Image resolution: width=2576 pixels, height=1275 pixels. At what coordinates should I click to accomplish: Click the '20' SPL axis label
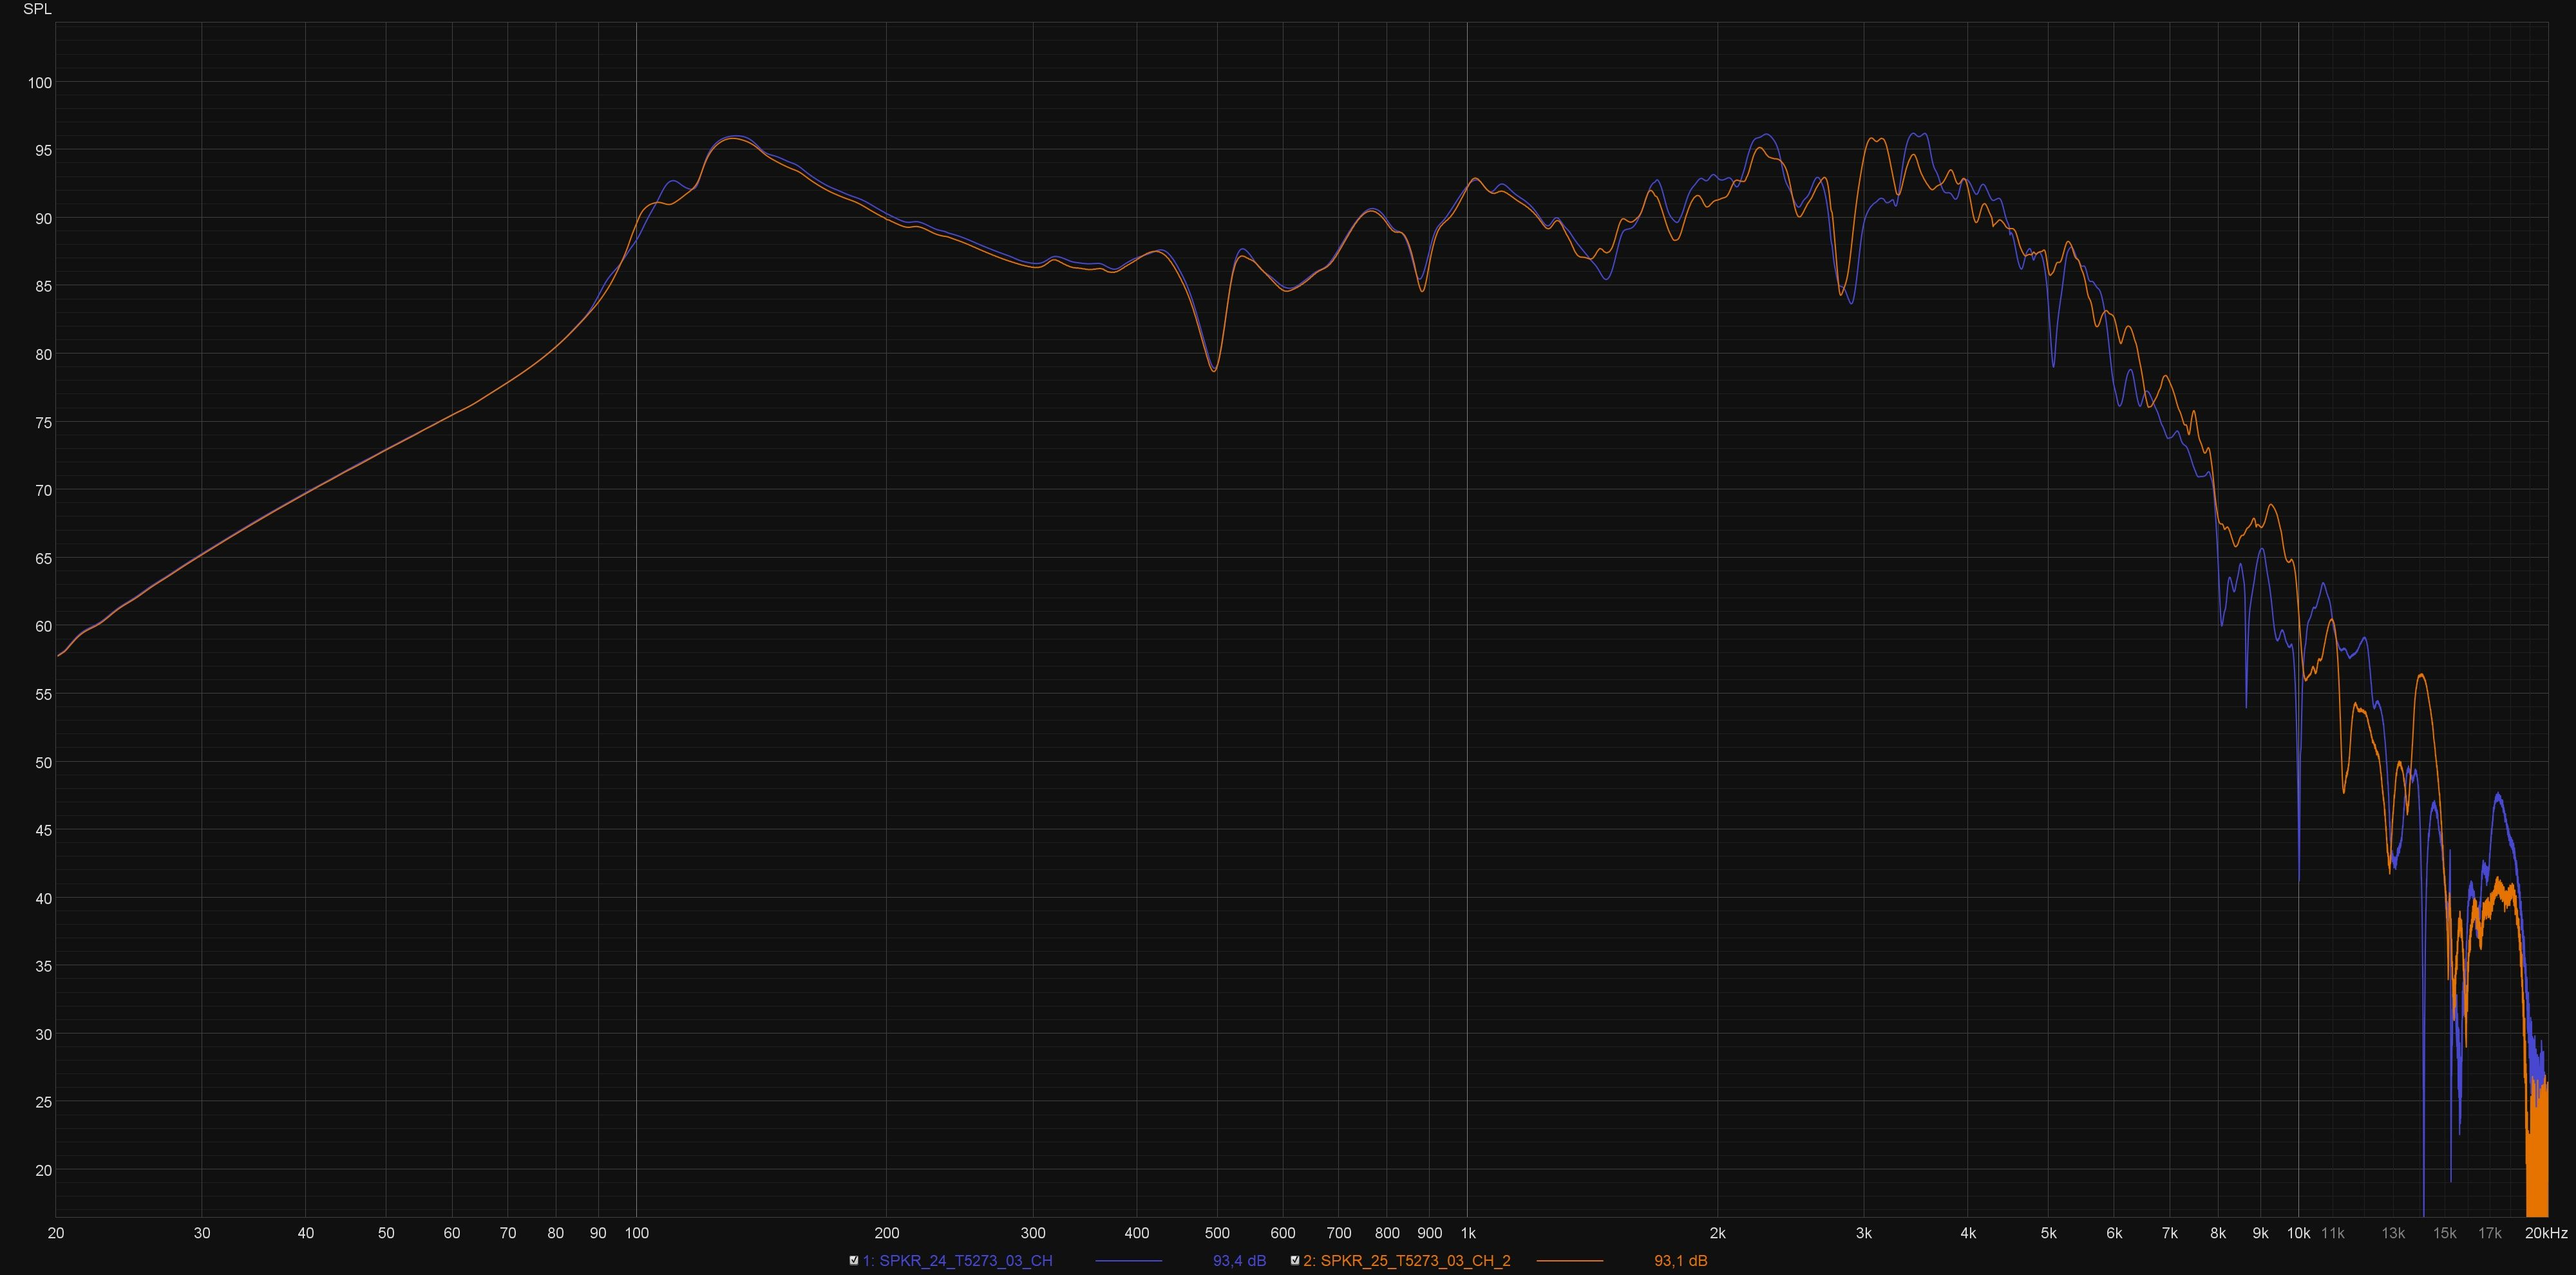(x=43, y=1170)
